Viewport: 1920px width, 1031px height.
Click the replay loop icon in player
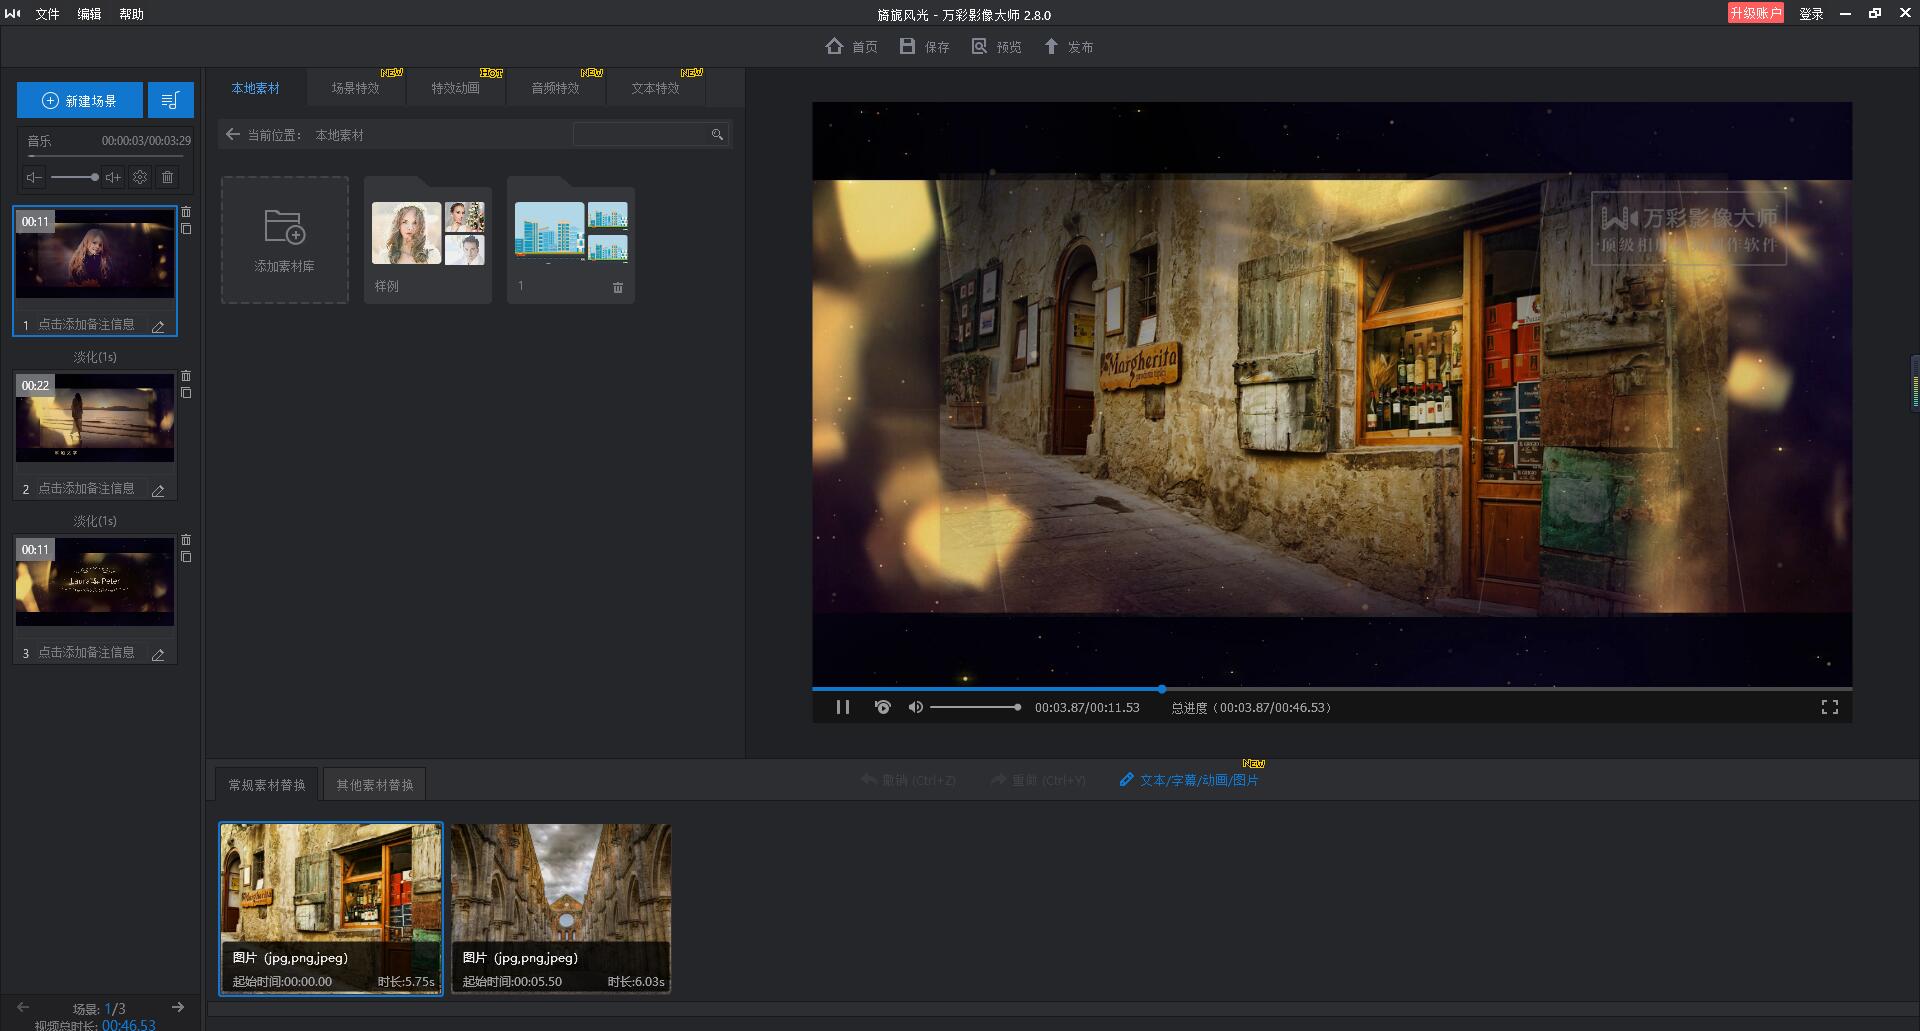(882, 707)
